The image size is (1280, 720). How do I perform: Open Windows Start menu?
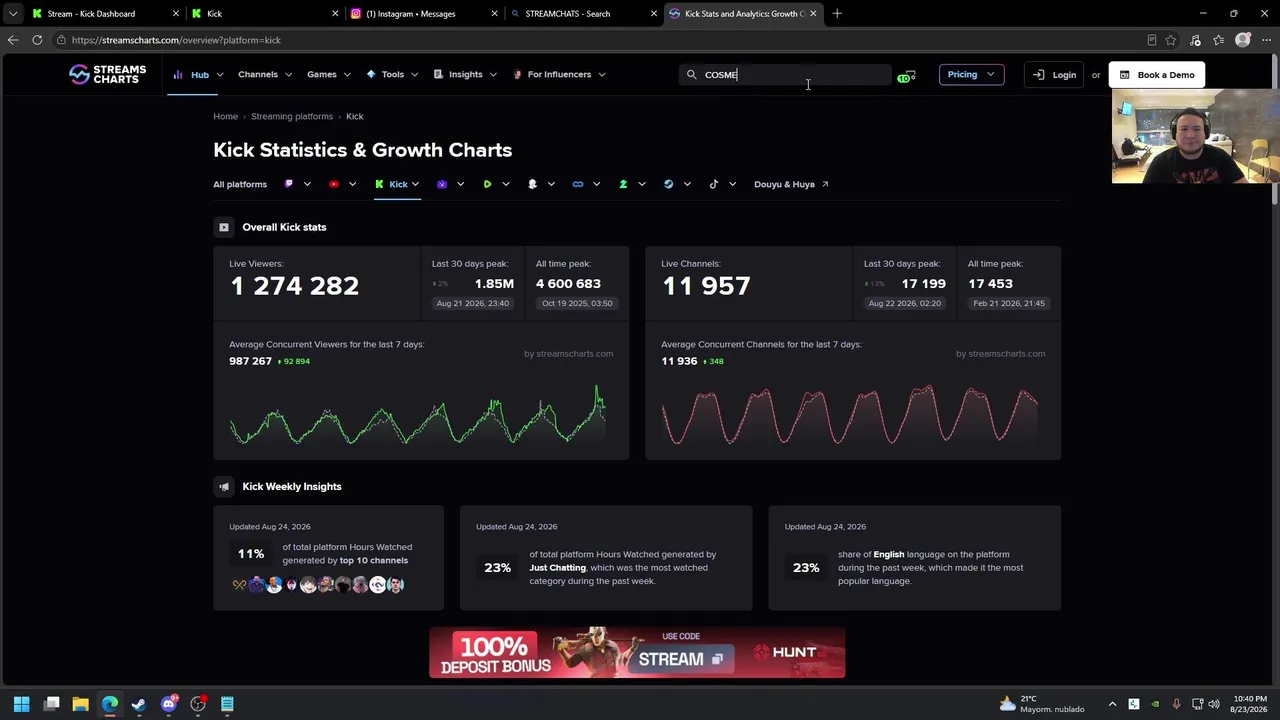point(22,704)
